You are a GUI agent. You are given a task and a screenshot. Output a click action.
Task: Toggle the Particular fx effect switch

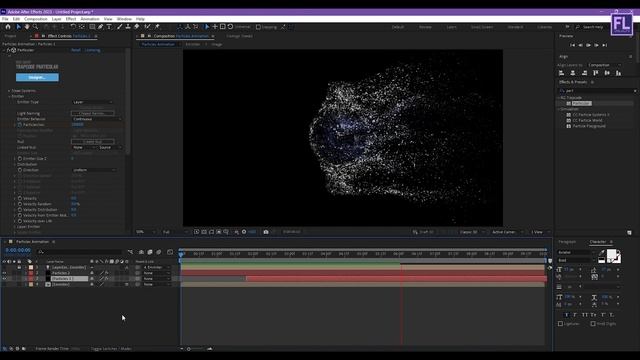[8, 50]
